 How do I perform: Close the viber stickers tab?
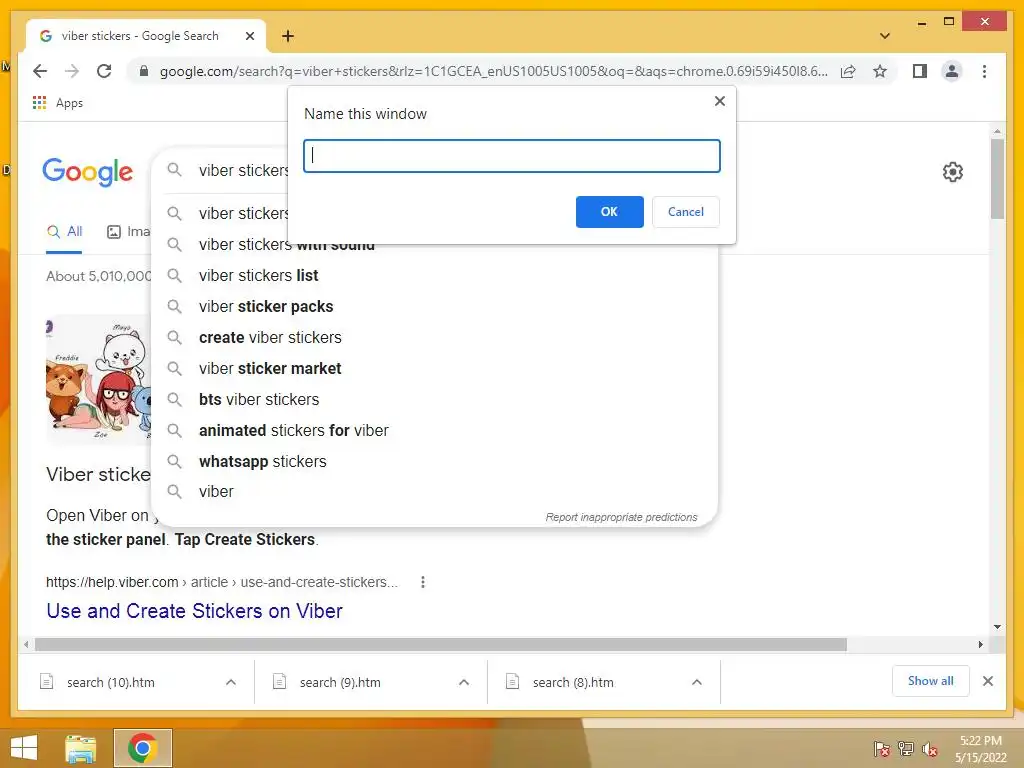[x=249, y=36]
